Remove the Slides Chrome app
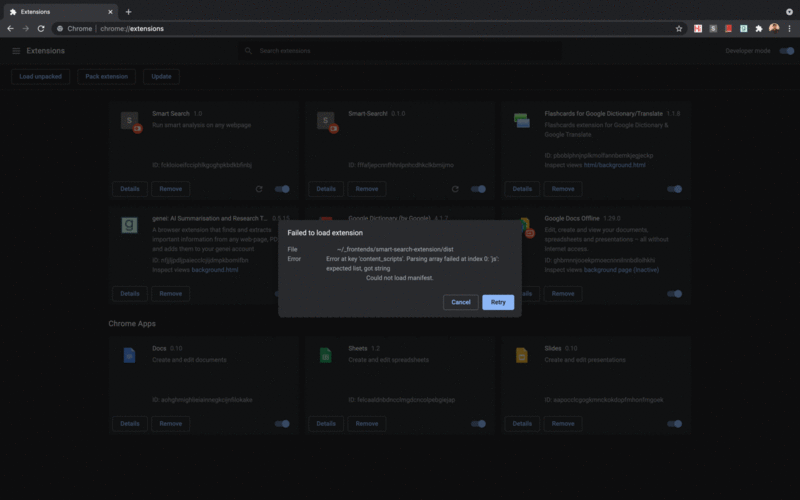The height and width of the screenshot is (500, 800). point(563,423)
